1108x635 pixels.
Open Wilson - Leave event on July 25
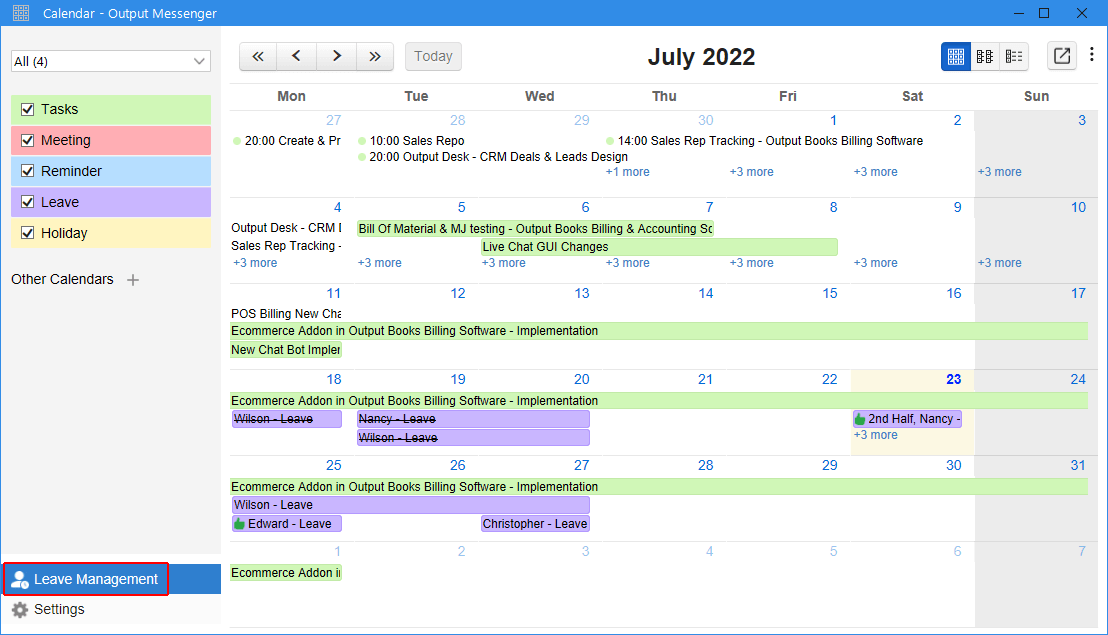(411, 505)
